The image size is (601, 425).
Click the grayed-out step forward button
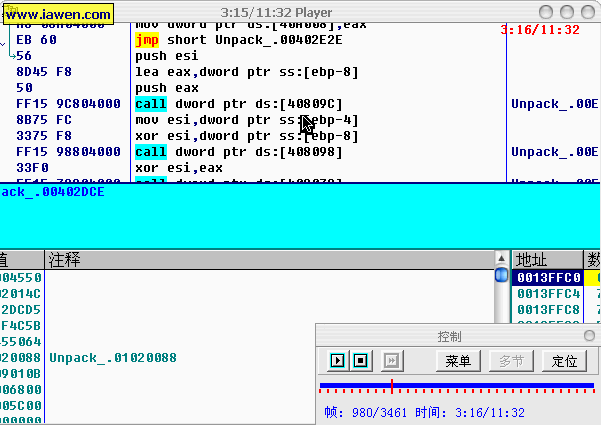point(392,360)
